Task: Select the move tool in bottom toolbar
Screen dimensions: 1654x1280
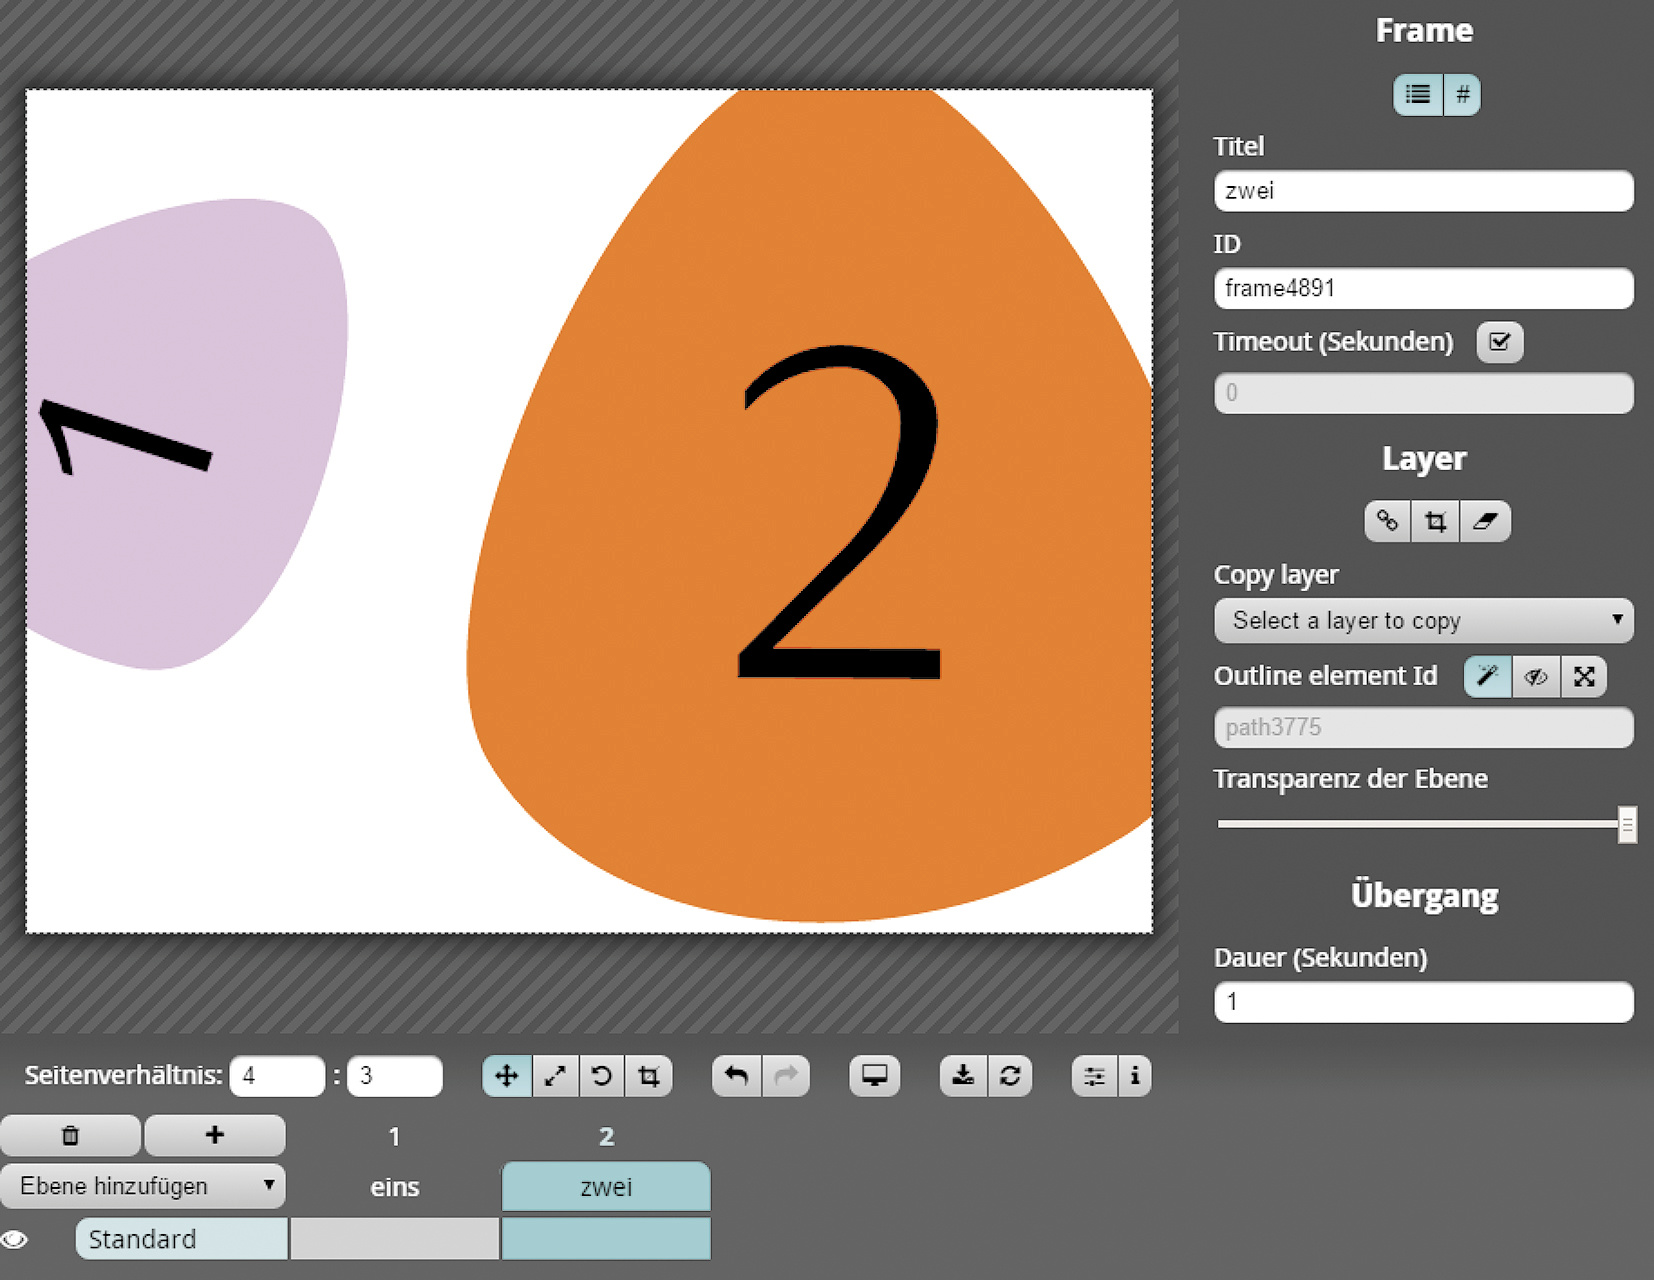Action: tap(507, 1076)
